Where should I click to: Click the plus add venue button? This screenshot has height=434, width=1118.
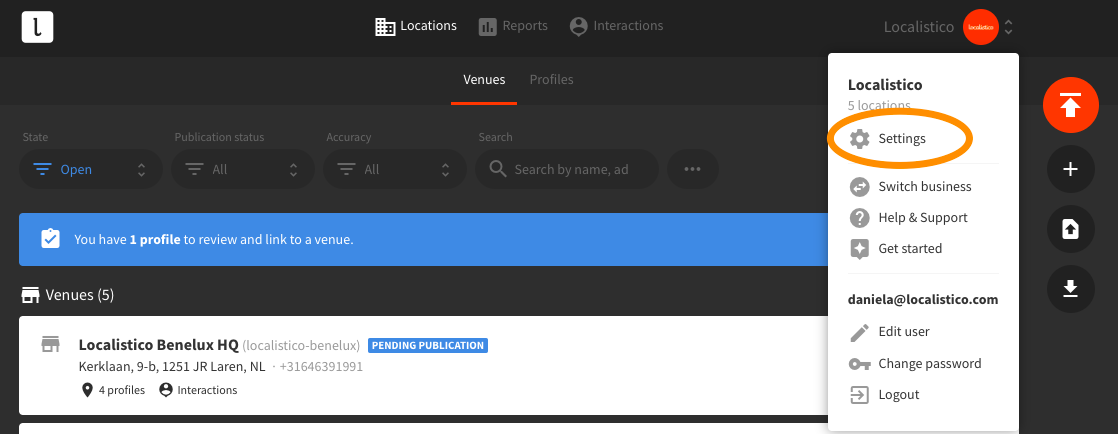click(x=1070, y=169)
